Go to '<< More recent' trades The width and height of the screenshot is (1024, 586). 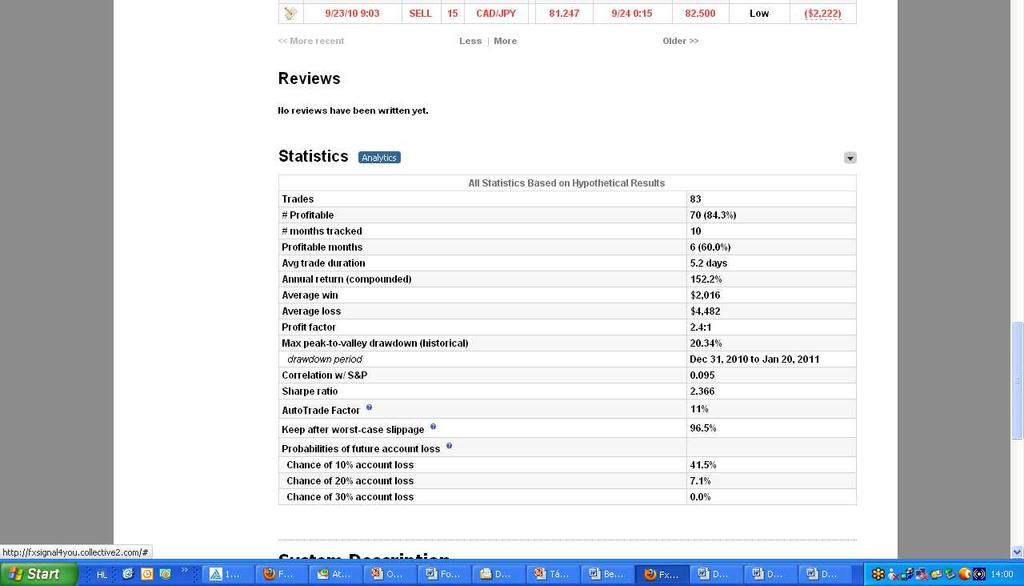[x=311, y=41]
